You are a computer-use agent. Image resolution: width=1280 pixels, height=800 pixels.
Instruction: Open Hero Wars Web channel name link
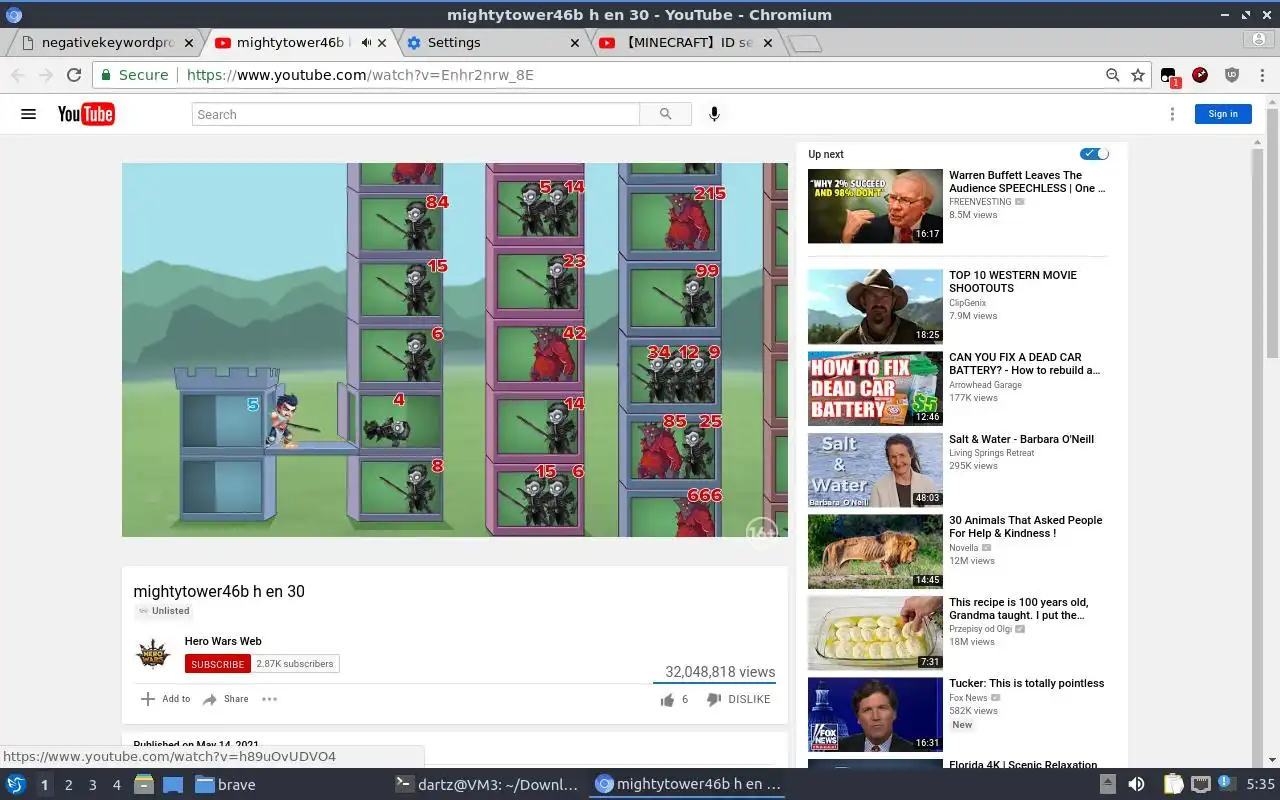223,641
